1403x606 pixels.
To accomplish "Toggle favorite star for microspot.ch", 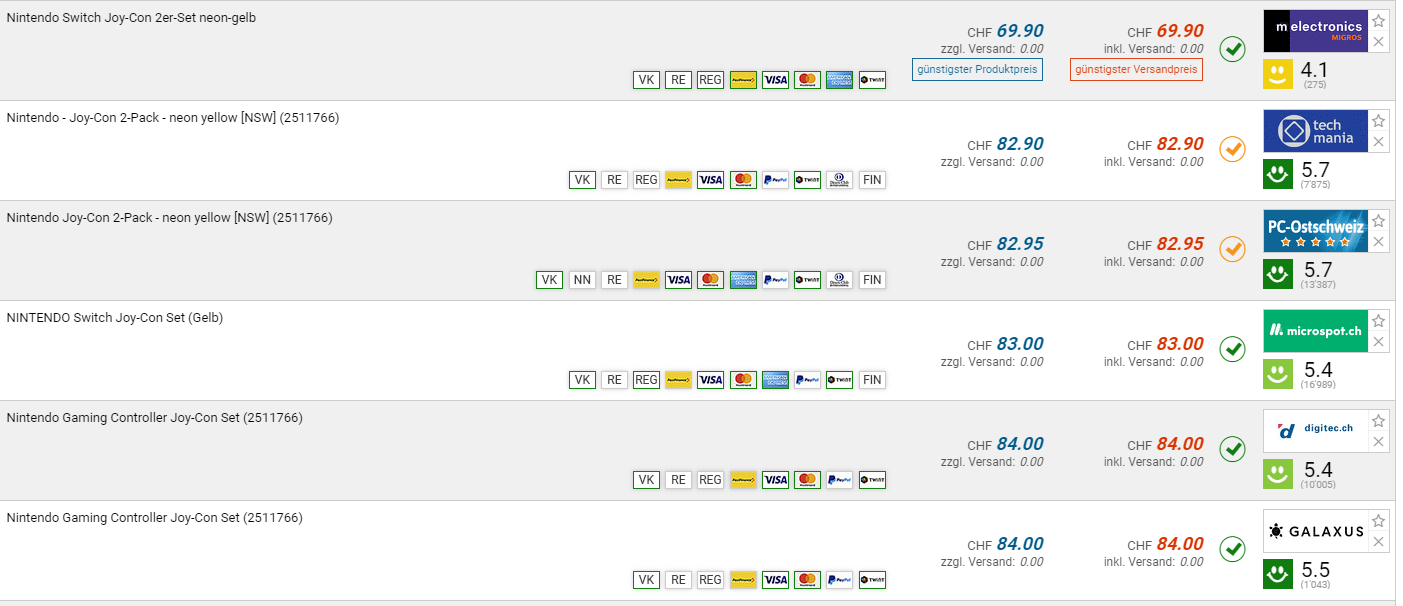I will point(1379,321).
